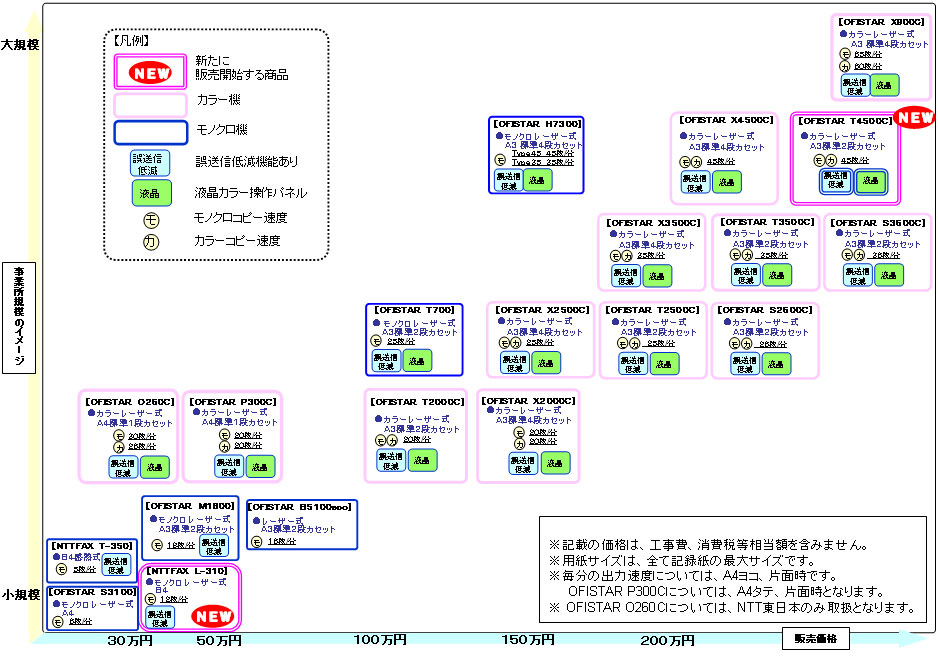Viewport: 938px width, 656px height.
Task: Click the legend's 誤送信低減 sample badge
Action: (150, 163)
